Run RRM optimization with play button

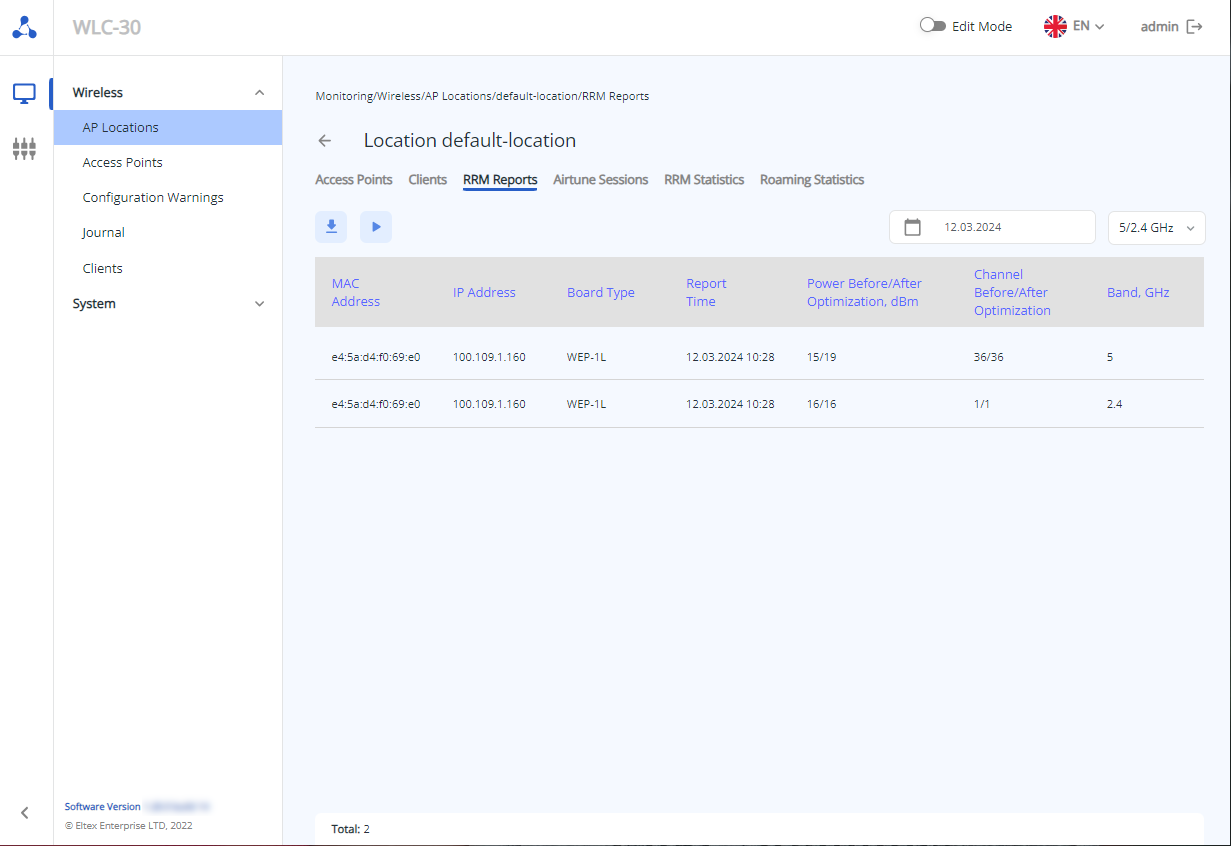tap(376, 227)
